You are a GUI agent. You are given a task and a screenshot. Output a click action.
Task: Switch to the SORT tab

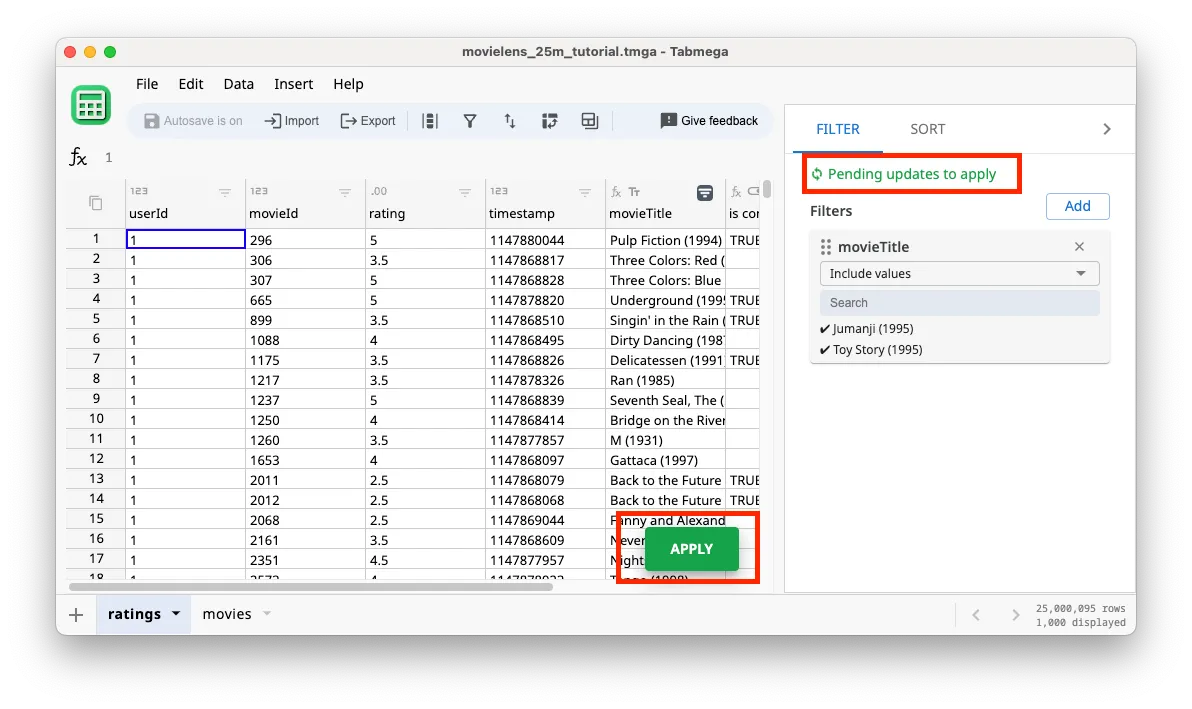(x=927, y=128)
